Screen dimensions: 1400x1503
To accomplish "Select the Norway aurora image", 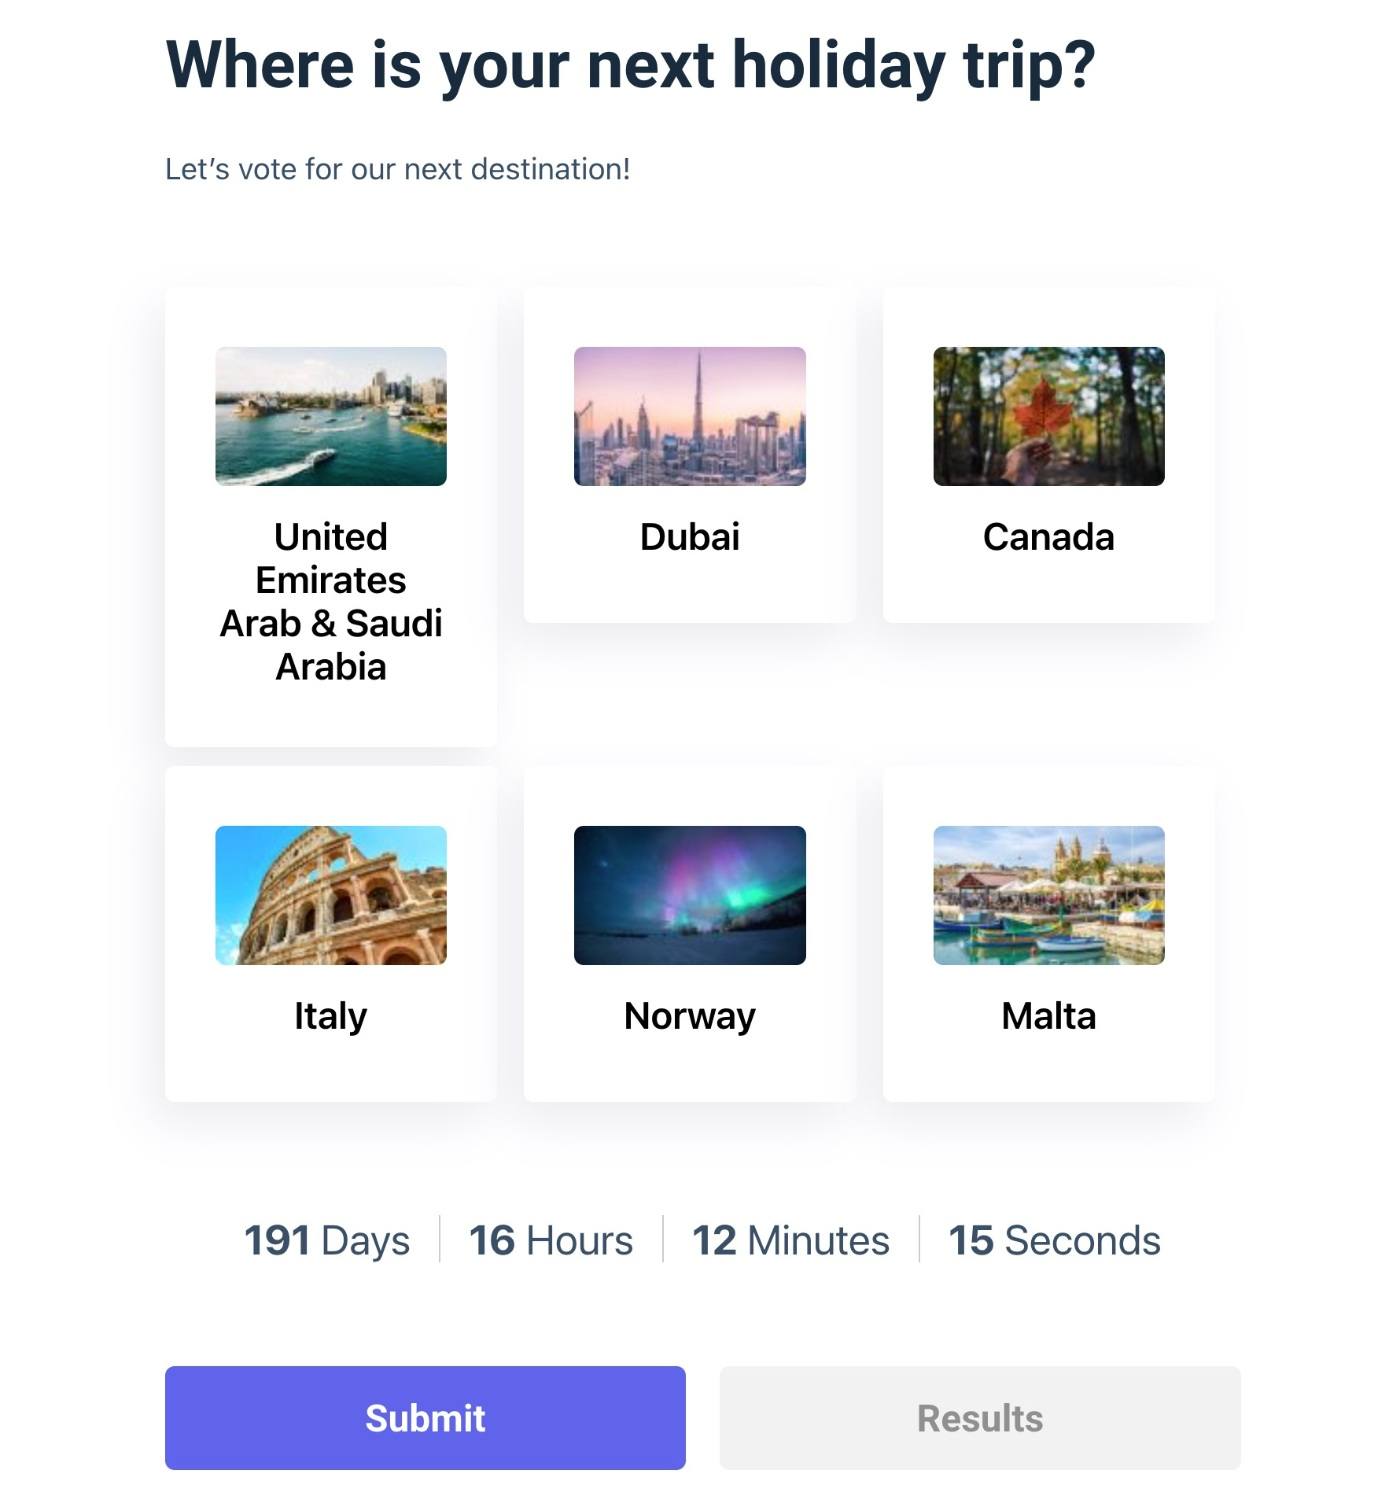I will tap(690, 895).
